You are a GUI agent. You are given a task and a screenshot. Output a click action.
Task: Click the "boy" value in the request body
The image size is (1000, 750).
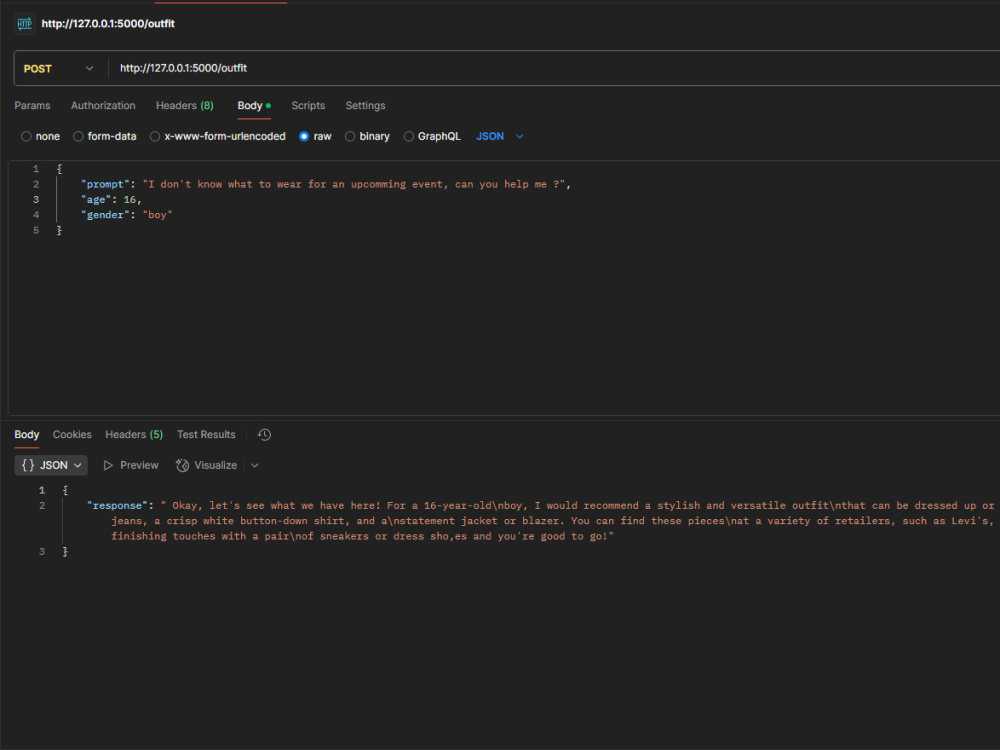pos(158,215)
